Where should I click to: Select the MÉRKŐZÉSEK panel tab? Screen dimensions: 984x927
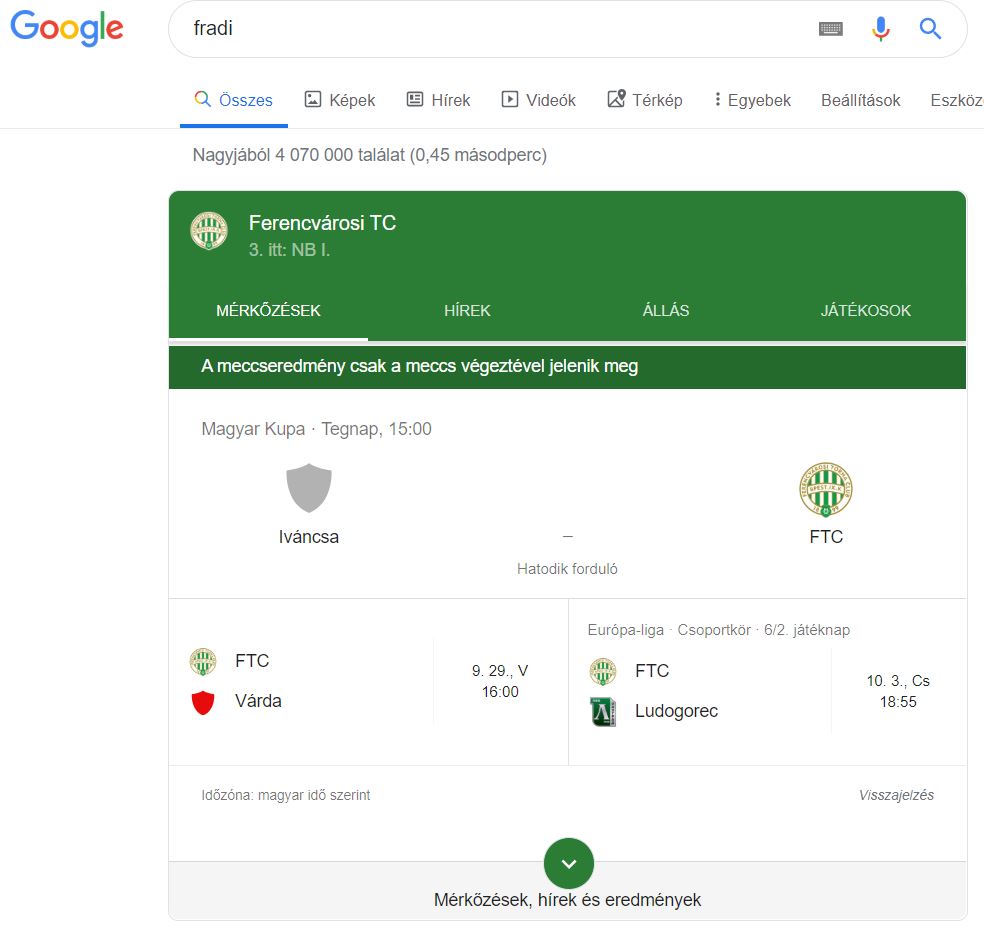268,311
